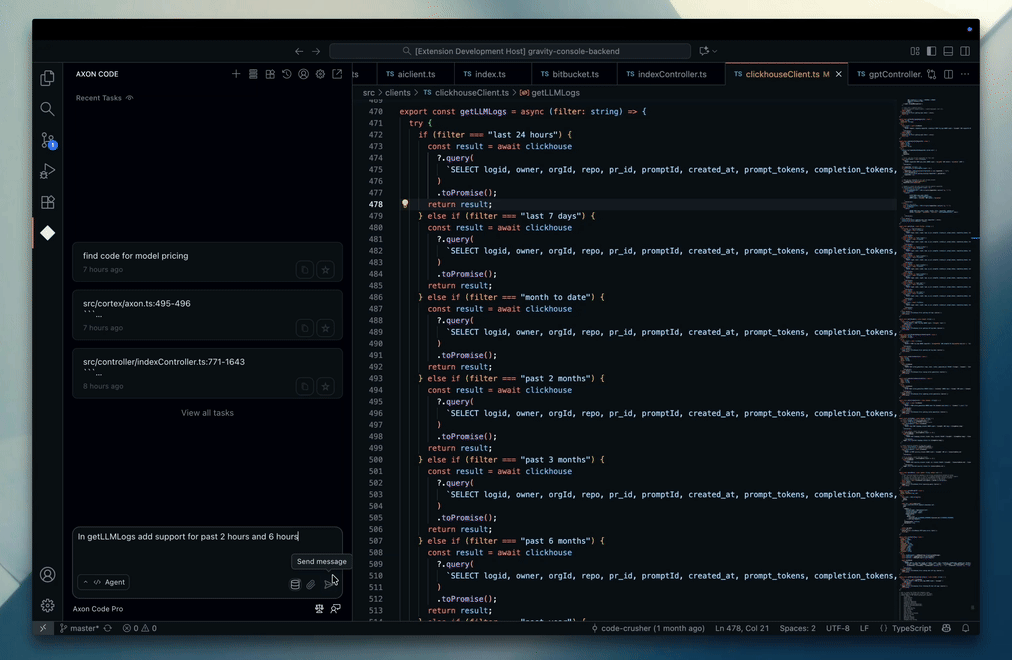Screen dimensions: 1012x660
Task: Go forward with the right arrow
Action: pos(316,51)
